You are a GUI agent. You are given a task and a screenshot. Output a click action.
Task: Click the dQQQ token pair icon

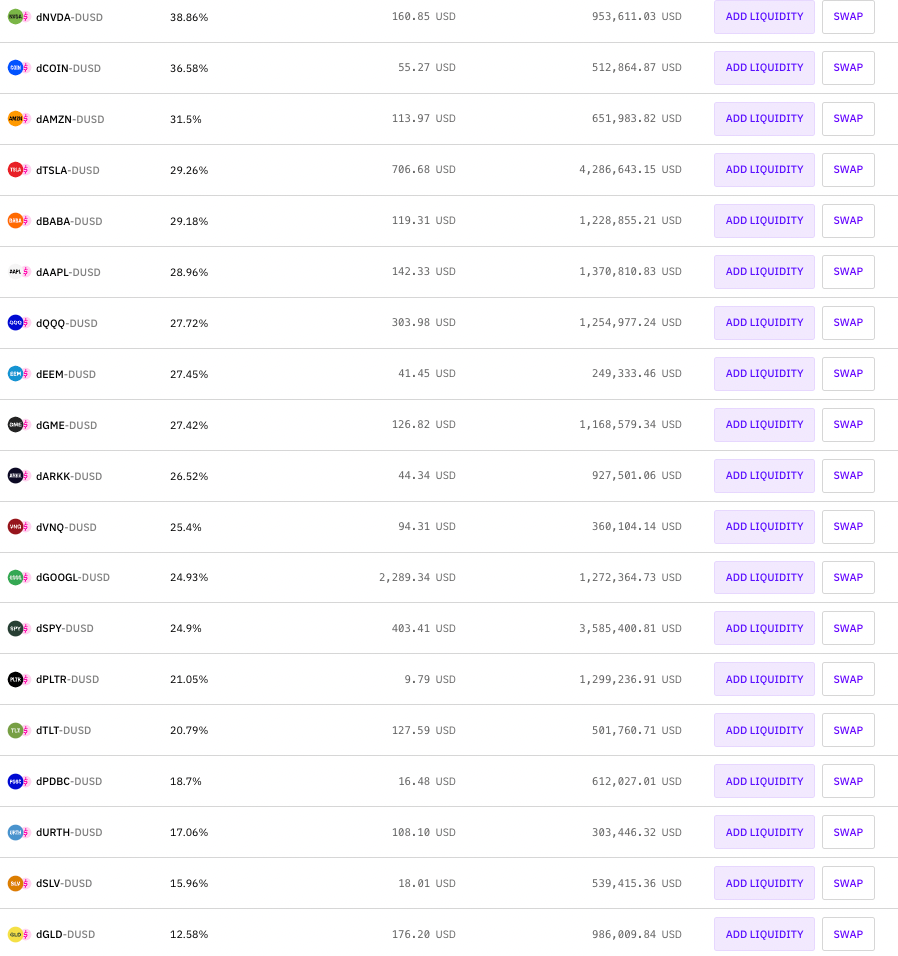[x=18, y=323]
